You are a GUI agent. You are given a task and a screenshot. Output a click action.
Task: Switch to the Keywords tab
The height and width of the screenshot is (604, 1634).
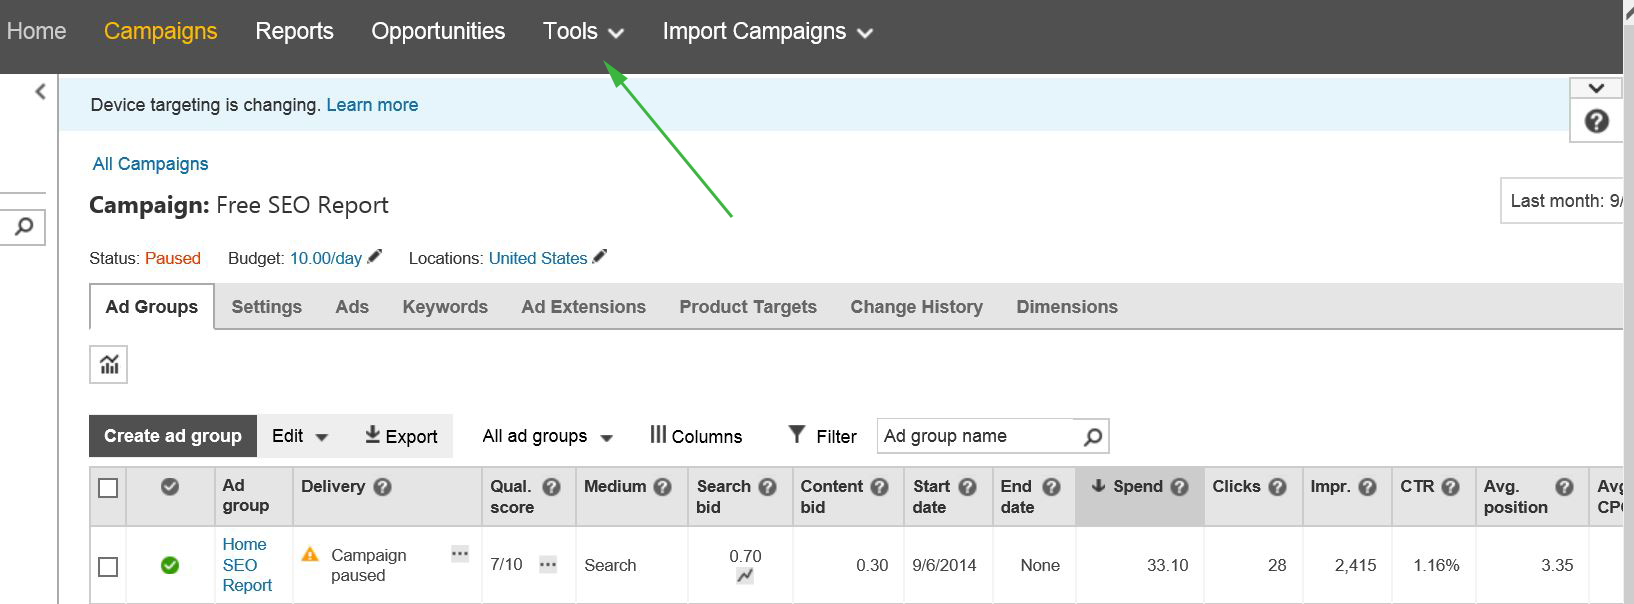point(445,307)
